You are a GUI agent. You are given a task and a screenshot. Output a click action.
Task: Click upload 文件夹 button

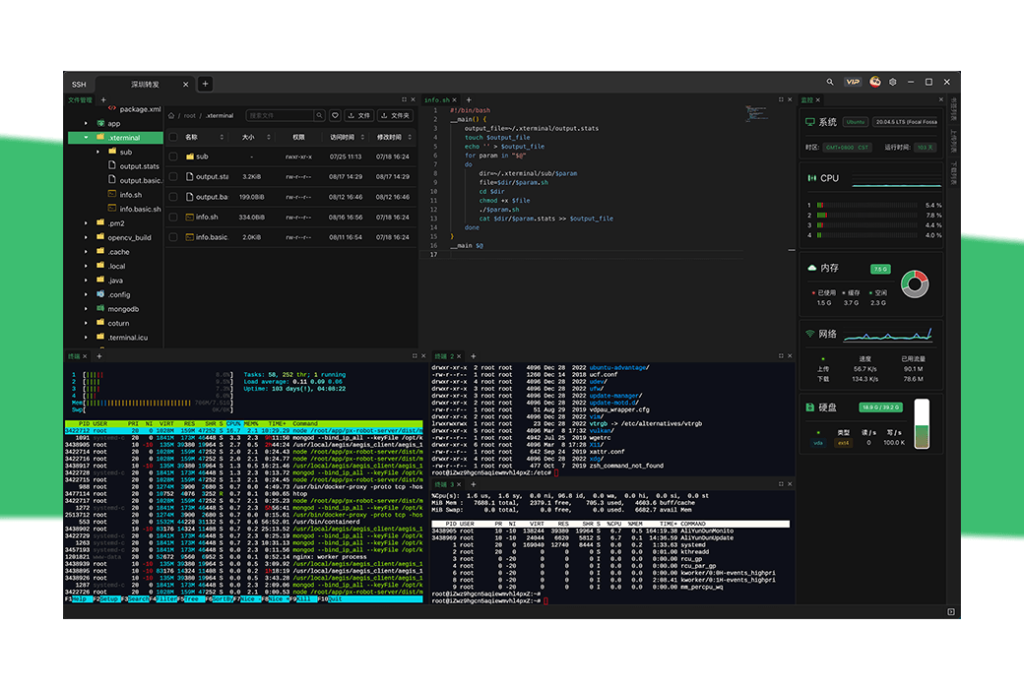tap(396, 116)
